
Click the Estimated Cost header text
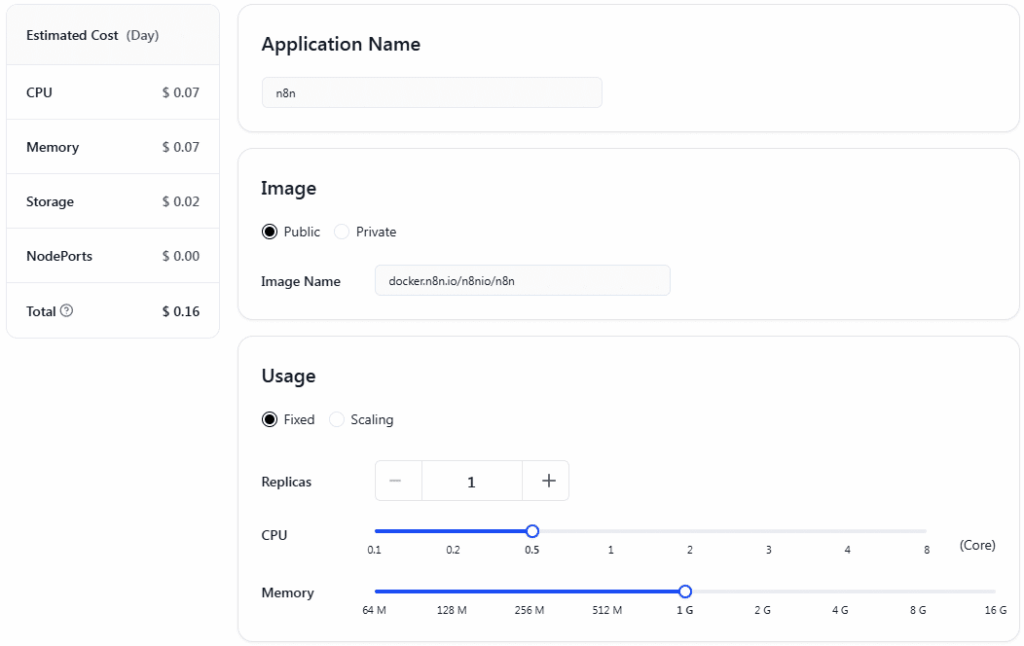[72, 35]
